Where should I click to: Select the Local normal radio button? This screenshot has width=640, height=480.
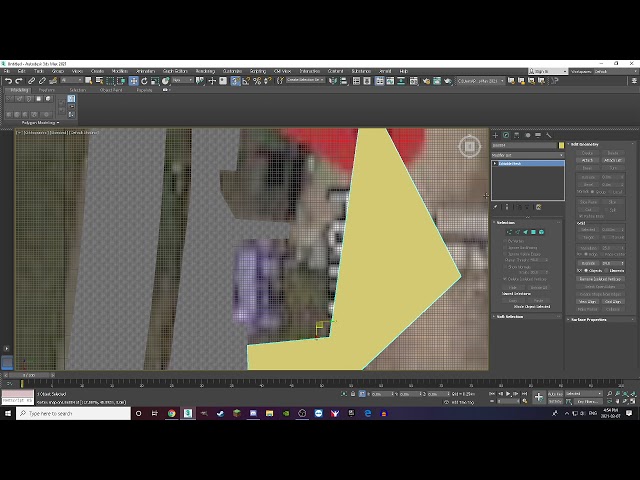click(610, 192)
